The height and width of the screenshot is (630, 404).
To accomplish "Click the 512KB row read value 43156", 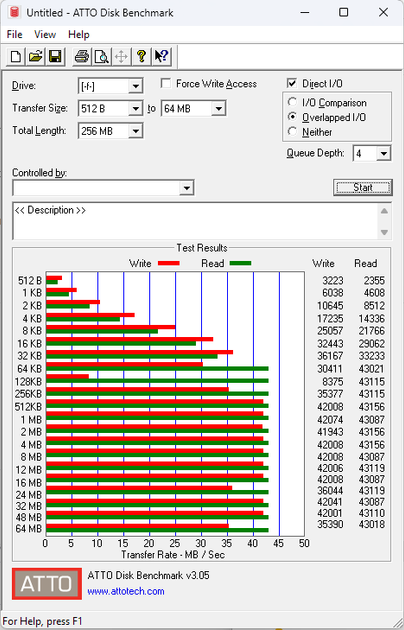I will [x=372, y=407].
